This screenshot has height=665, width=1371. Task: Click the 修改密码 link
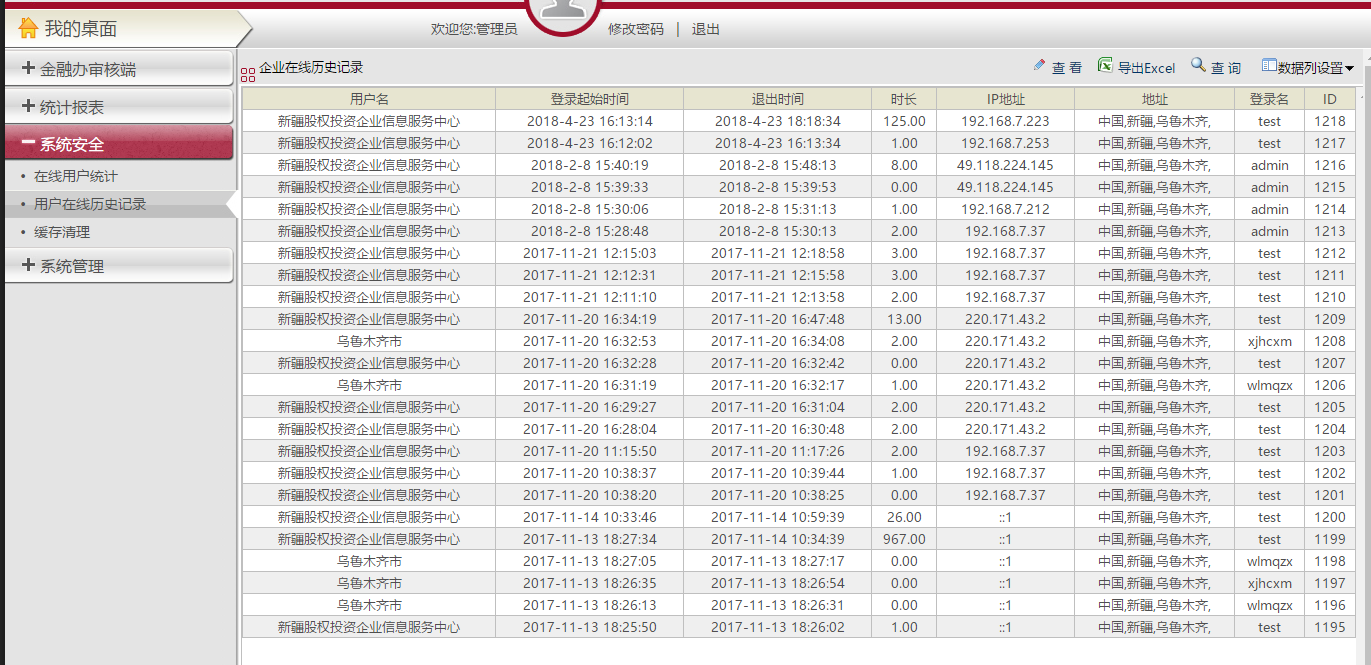coord(635,29)
